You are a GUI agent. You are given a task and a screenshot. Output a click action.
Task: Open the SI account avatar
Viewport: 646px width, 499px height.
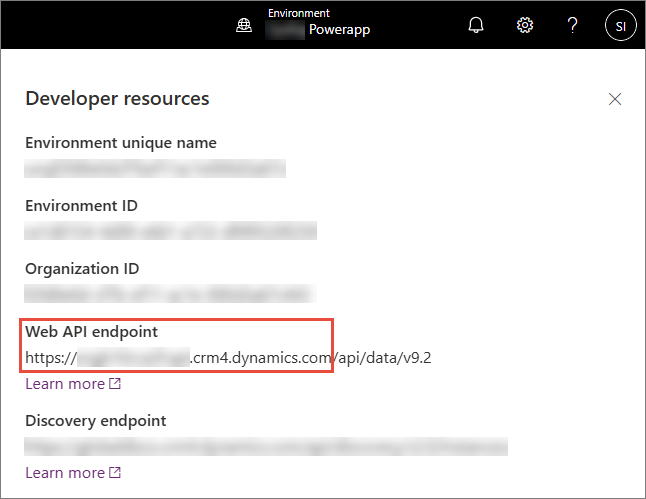pyautogui.click(x=620, y=25)
